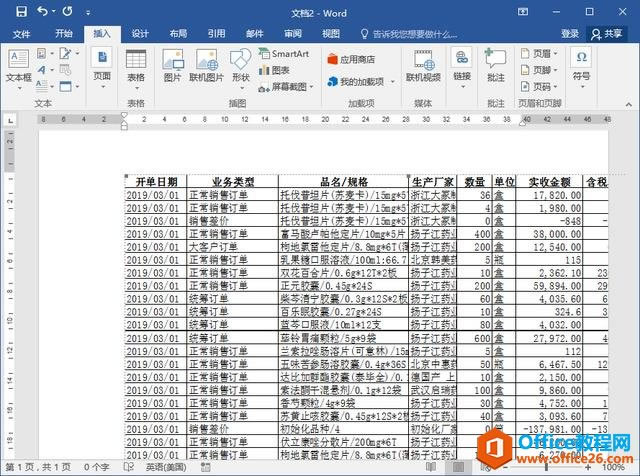Add a comment with 批注 icon
640x476 pixels.
pos(496,65)
